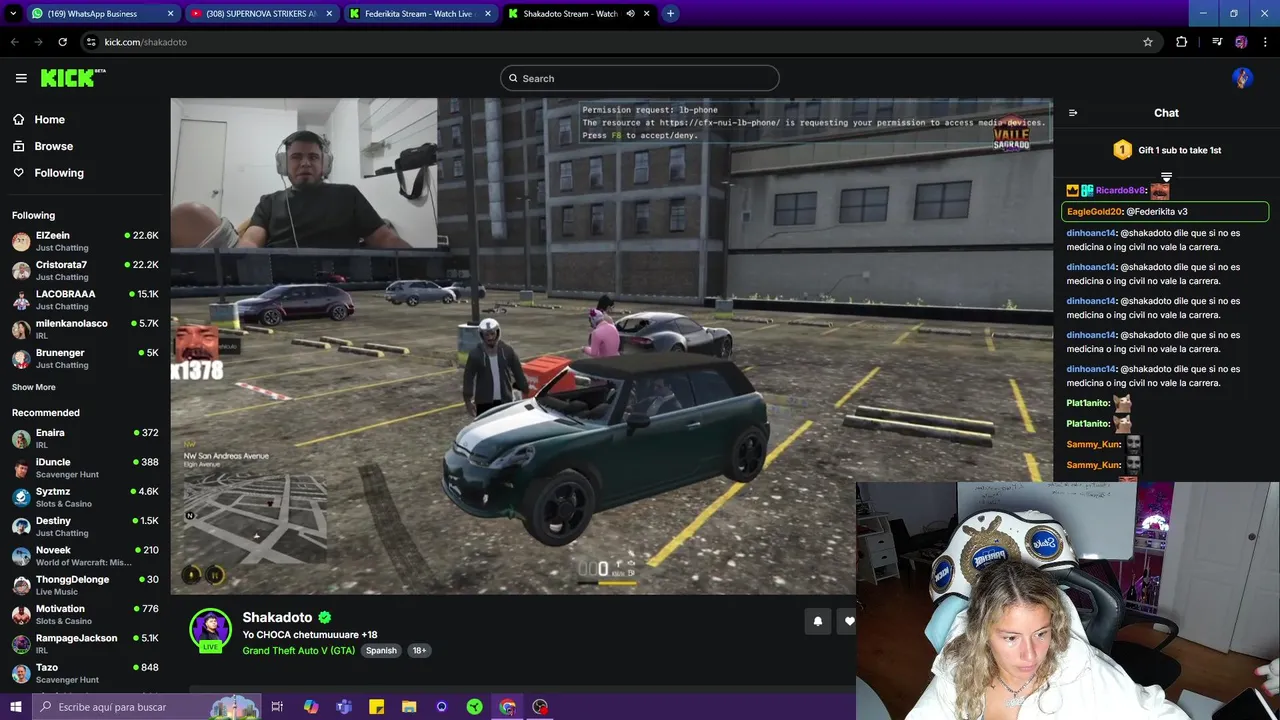Click the KICK logo
Image resolution: width=1280 pixels, height=720 pixels.
coord(72,78)
